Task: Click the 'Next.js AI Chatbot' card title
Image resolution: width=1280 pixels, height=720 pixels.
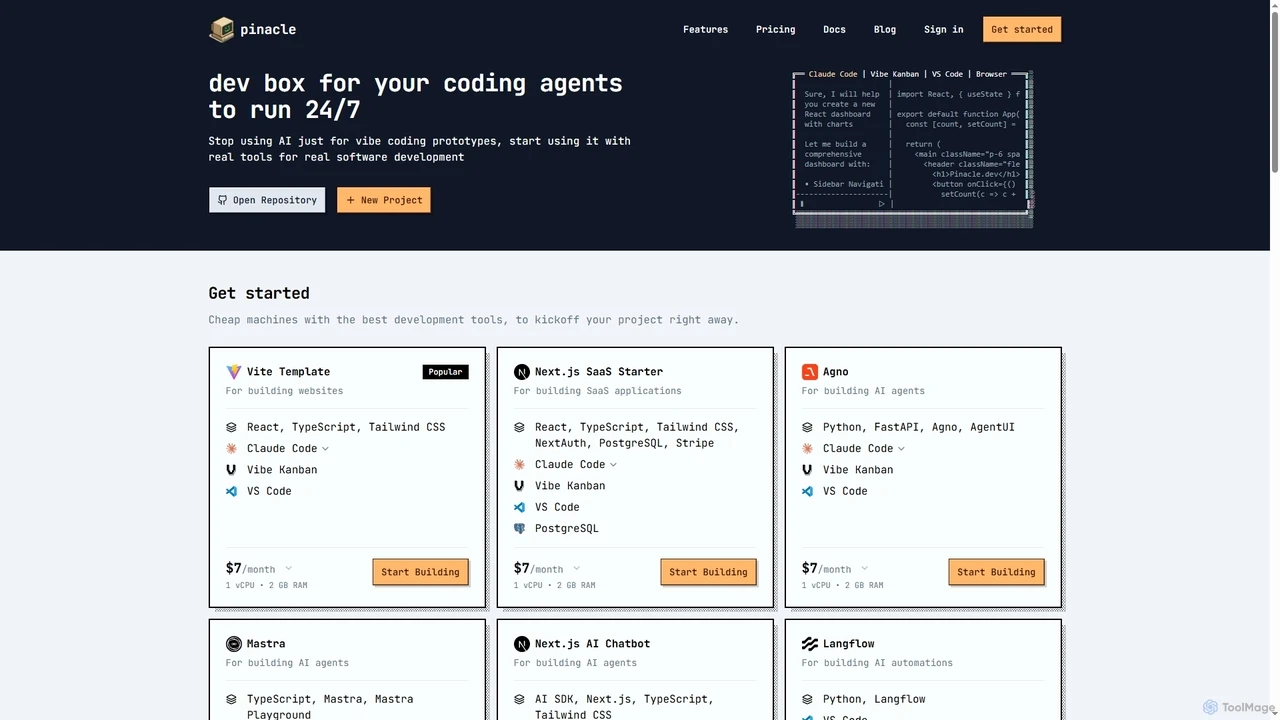Action: coord(592,644)
